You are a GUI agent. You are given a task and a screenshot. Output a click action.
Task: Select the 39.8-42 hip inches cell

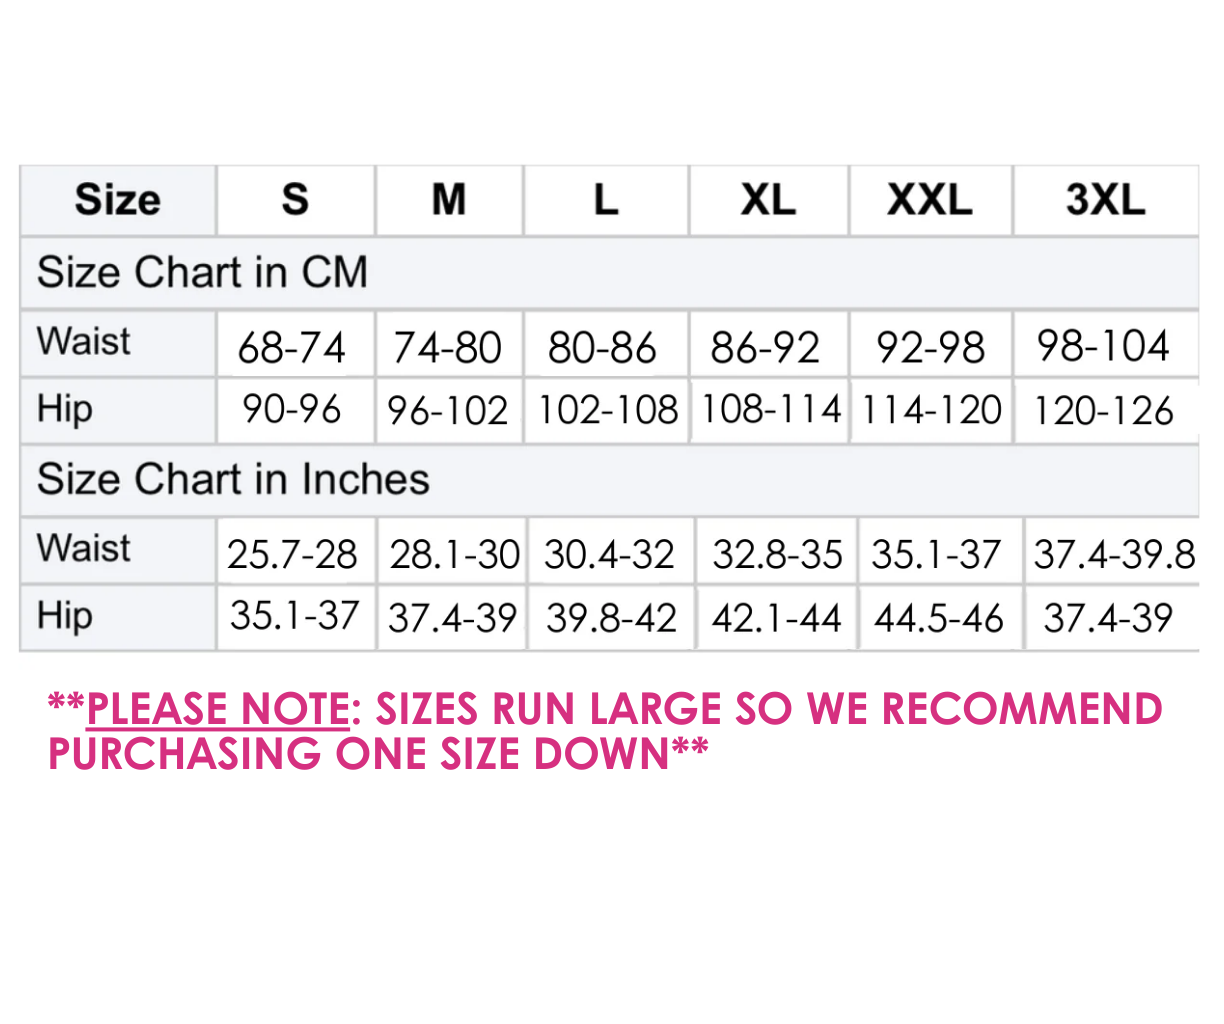[611, 619]
